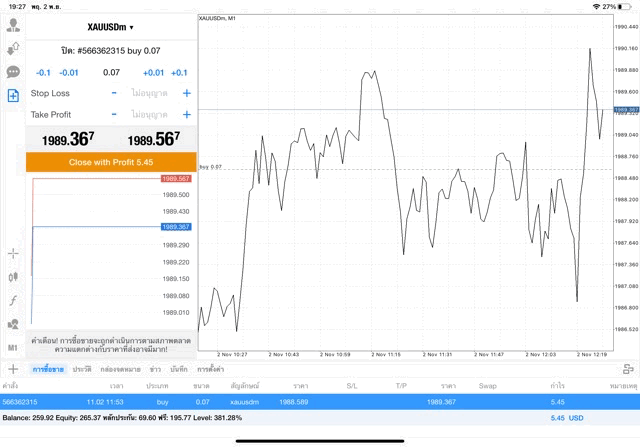
Task: Sort by the สัญลักษณ์ column header
Action: pos(245,386)
